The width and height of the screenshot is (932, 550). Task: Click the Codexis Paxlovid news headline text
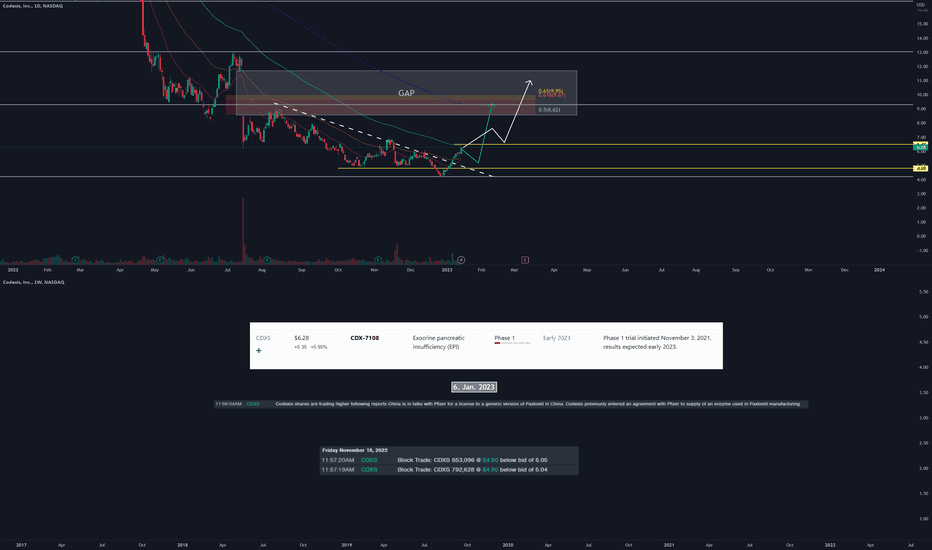point(538,404)
